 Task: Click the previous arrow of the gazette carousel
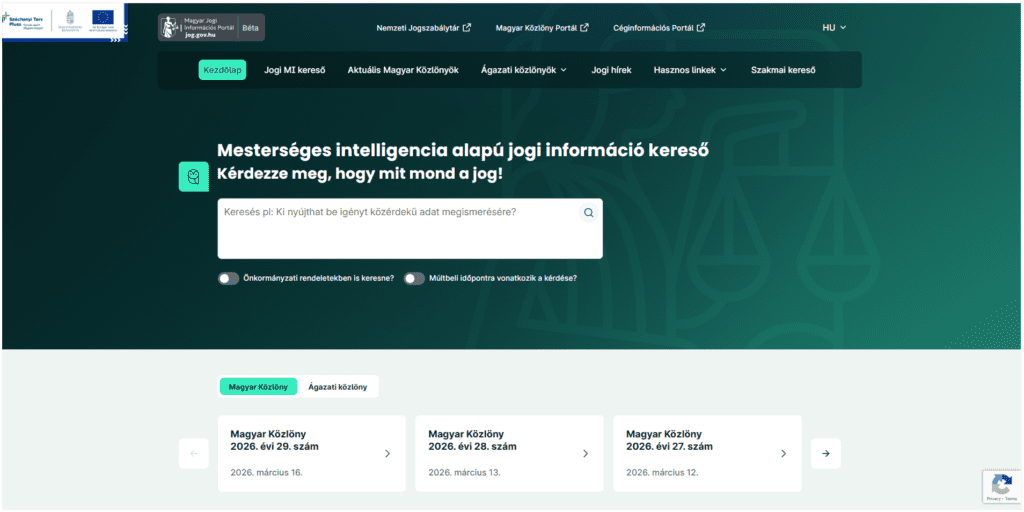[193, 454]
